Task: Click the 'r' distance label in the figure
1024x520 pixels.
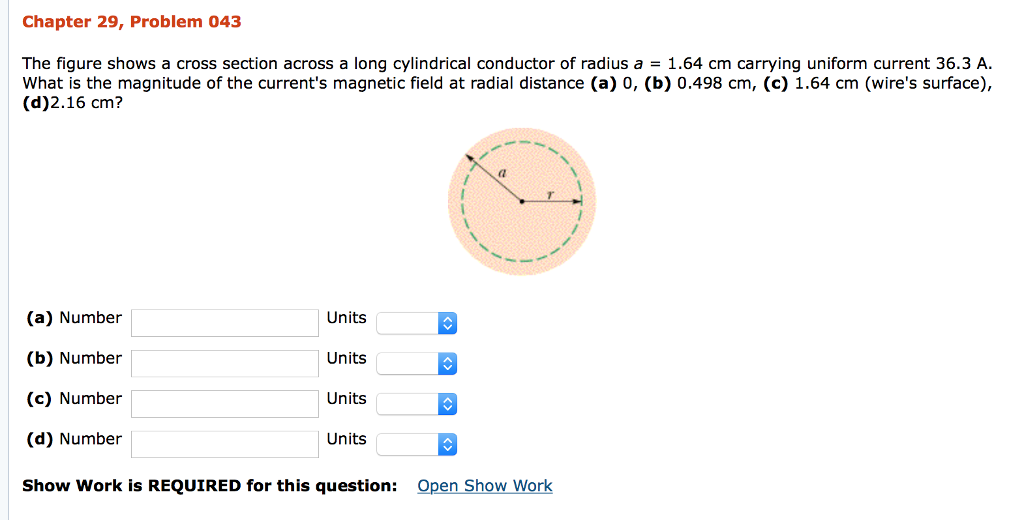Action: coord(550,191)
